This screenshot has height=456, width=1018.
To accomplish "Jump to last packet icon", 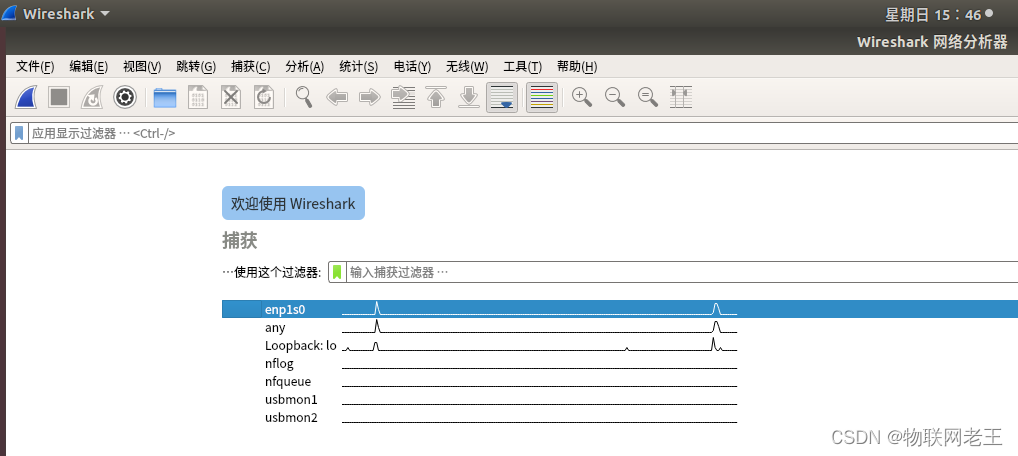I will [468, 97].
